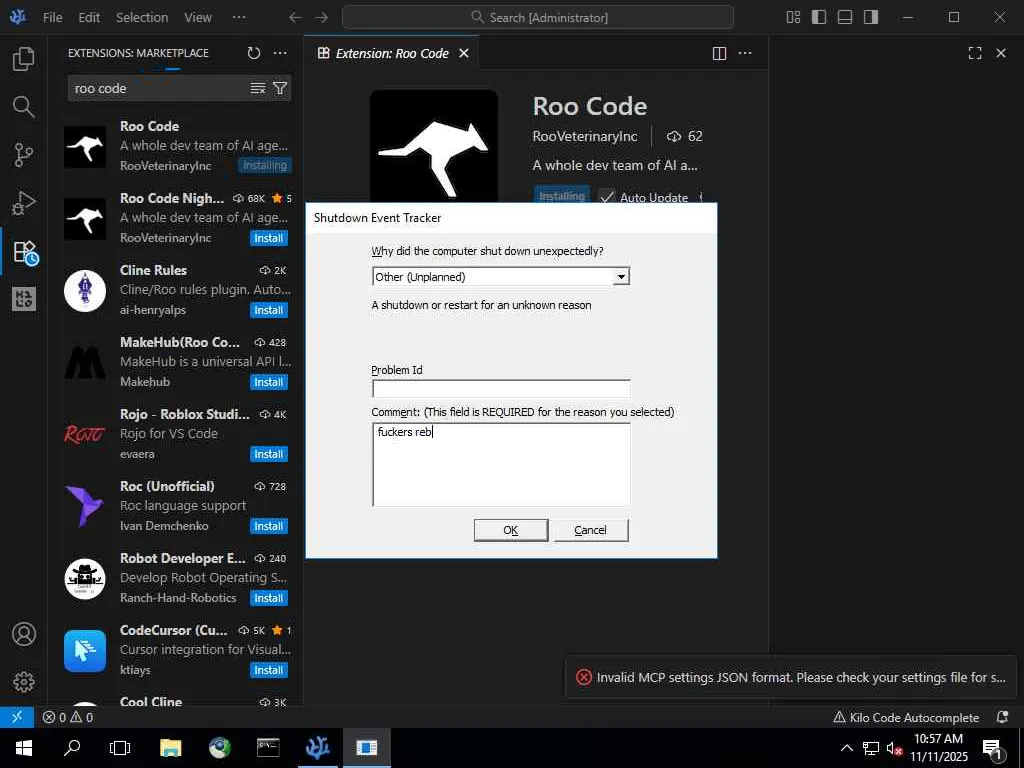
Task: Open Task View on the taskbar
Action: [x=120, y=748]
